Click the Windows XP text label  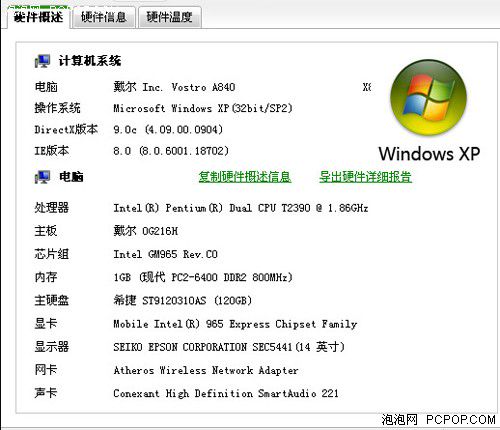429,154
